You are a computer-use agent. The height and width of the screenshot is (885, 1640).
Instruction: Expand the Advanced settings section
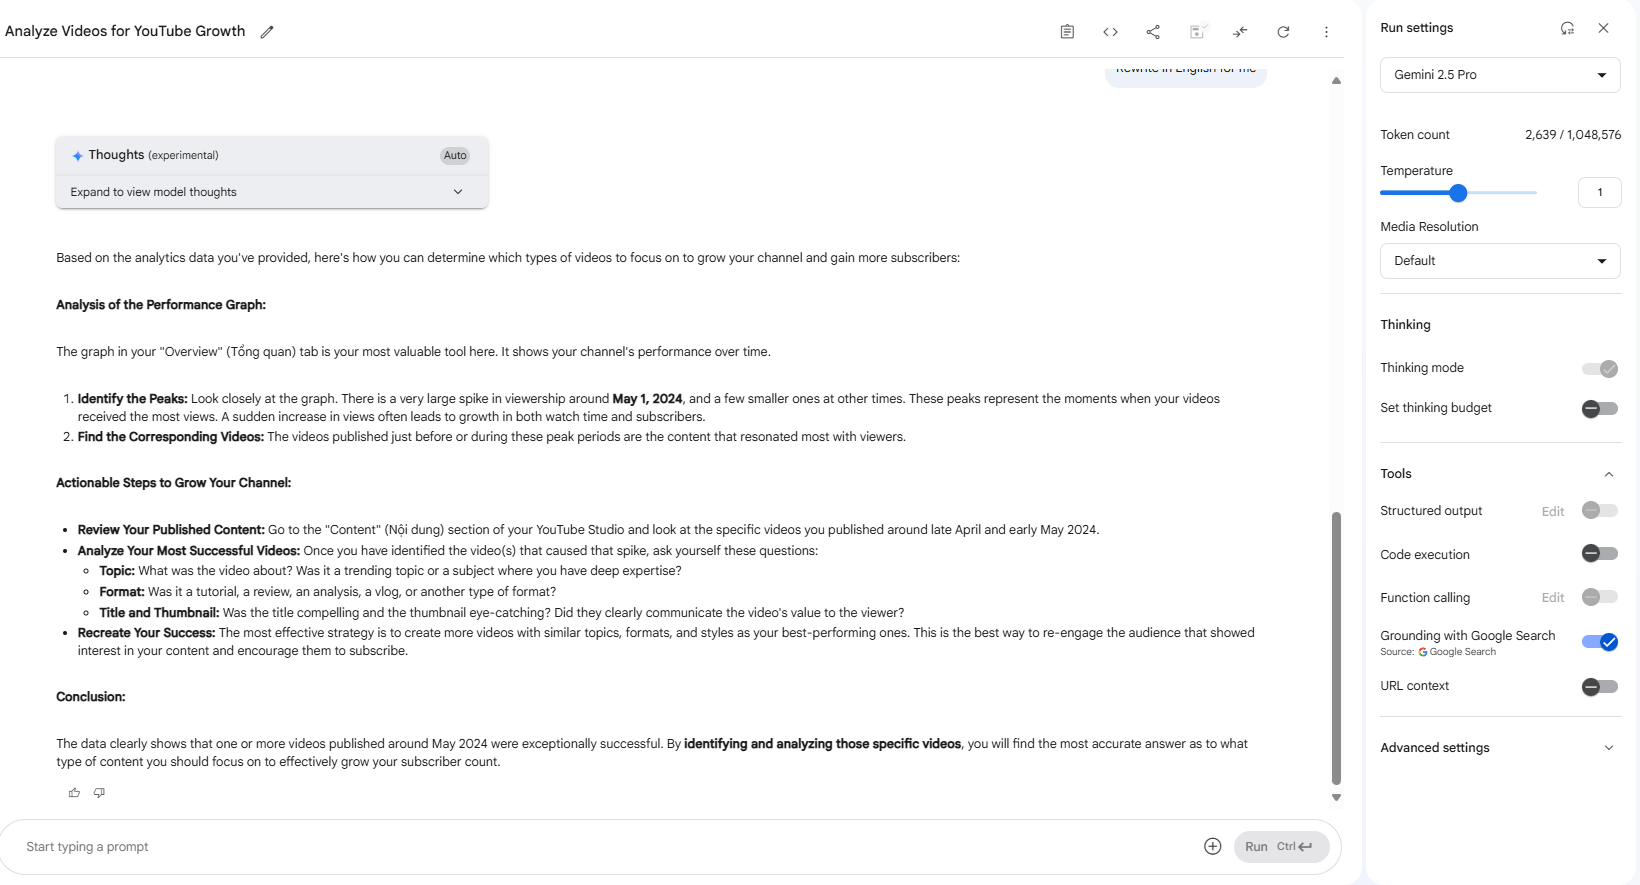[1500, 748]
